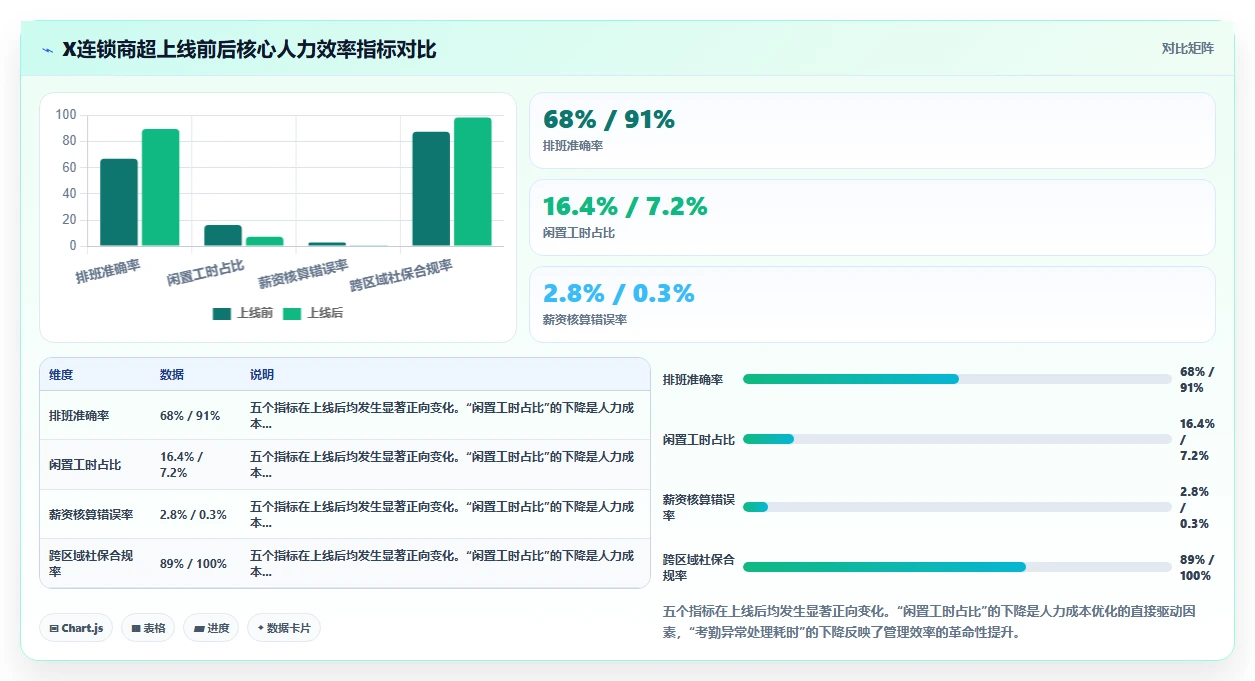
Task: Click the 跨区域社保合规率 x-axis label on the chart
Action: pos(401,275)
